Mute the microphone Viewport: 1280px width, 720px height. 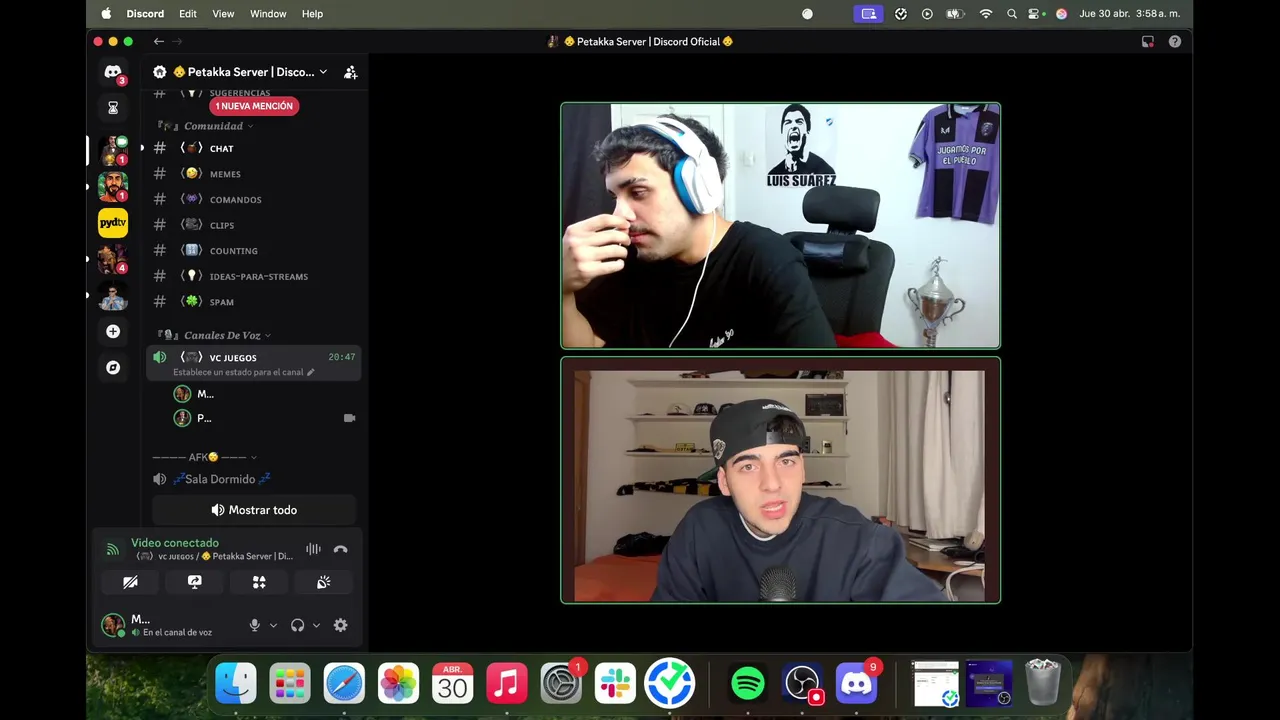[x=254, y=625]
